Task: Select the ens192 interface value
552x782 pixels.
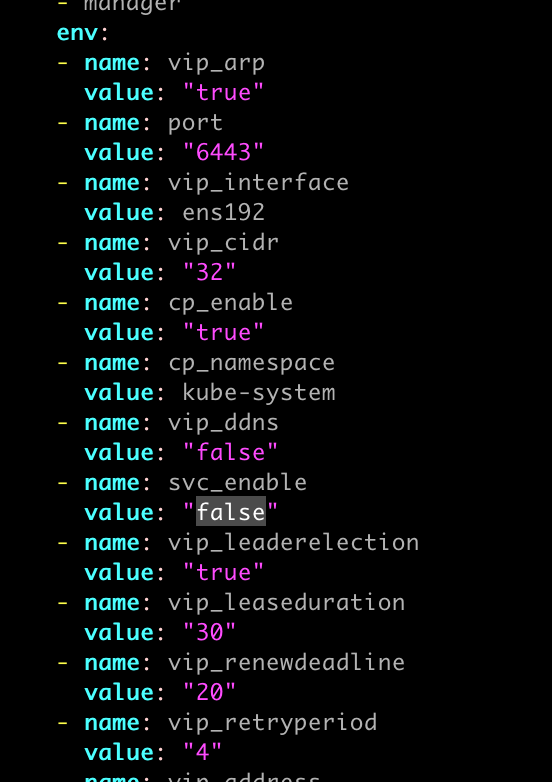Action: (223, 212)
